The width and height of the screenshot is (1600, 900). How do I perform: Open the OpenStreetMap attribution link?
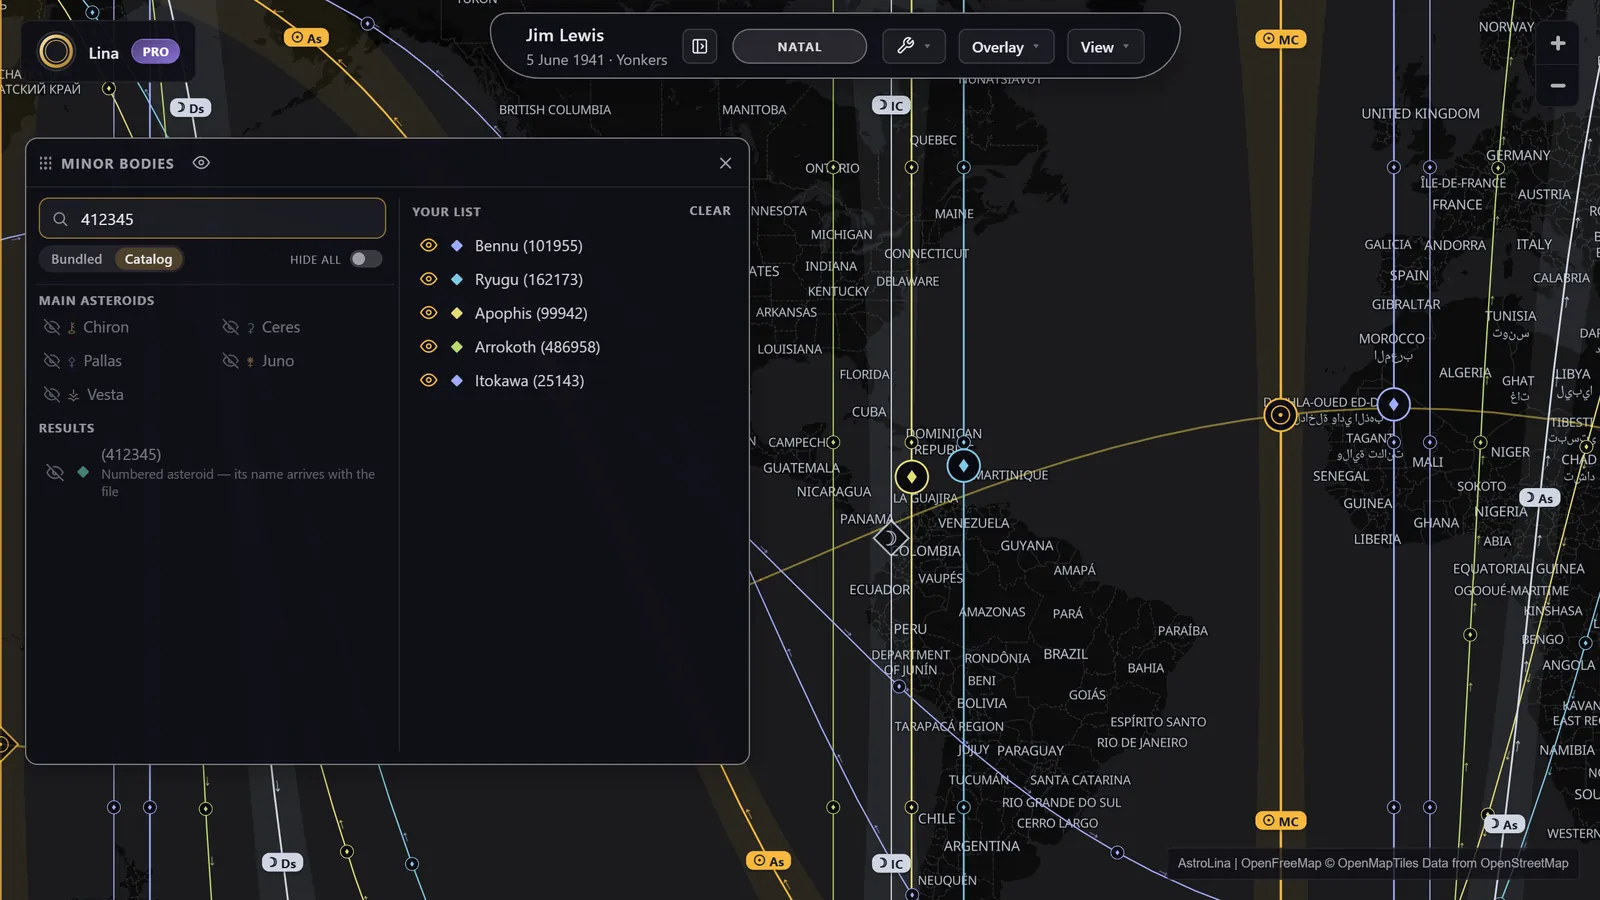click(x=1524, y=863)
